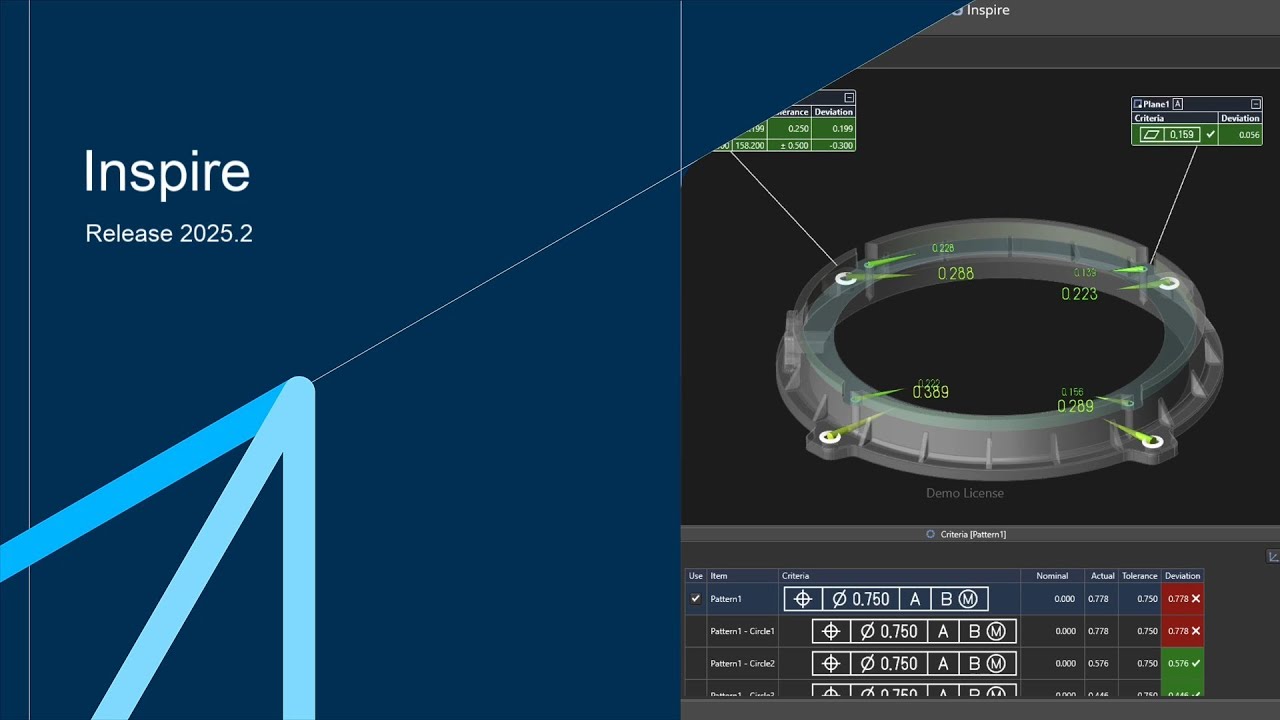Click the Plane1 annotation title
Image resolution: width=1280 pixels, height=720 pixels.
tap(1157, 104)
